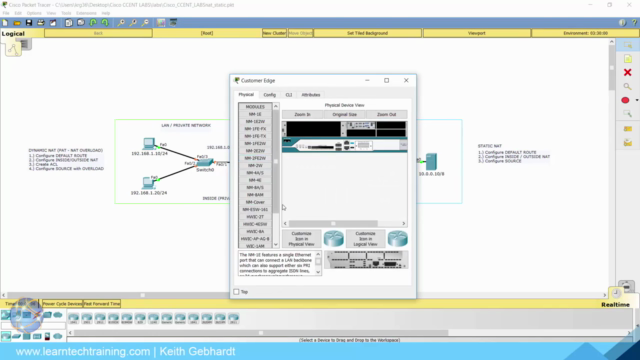This screenshot has width=640, height=360.
Task: Select the Inspect magnifier tool
Action: pyautogui.click(x=627, y=87)
